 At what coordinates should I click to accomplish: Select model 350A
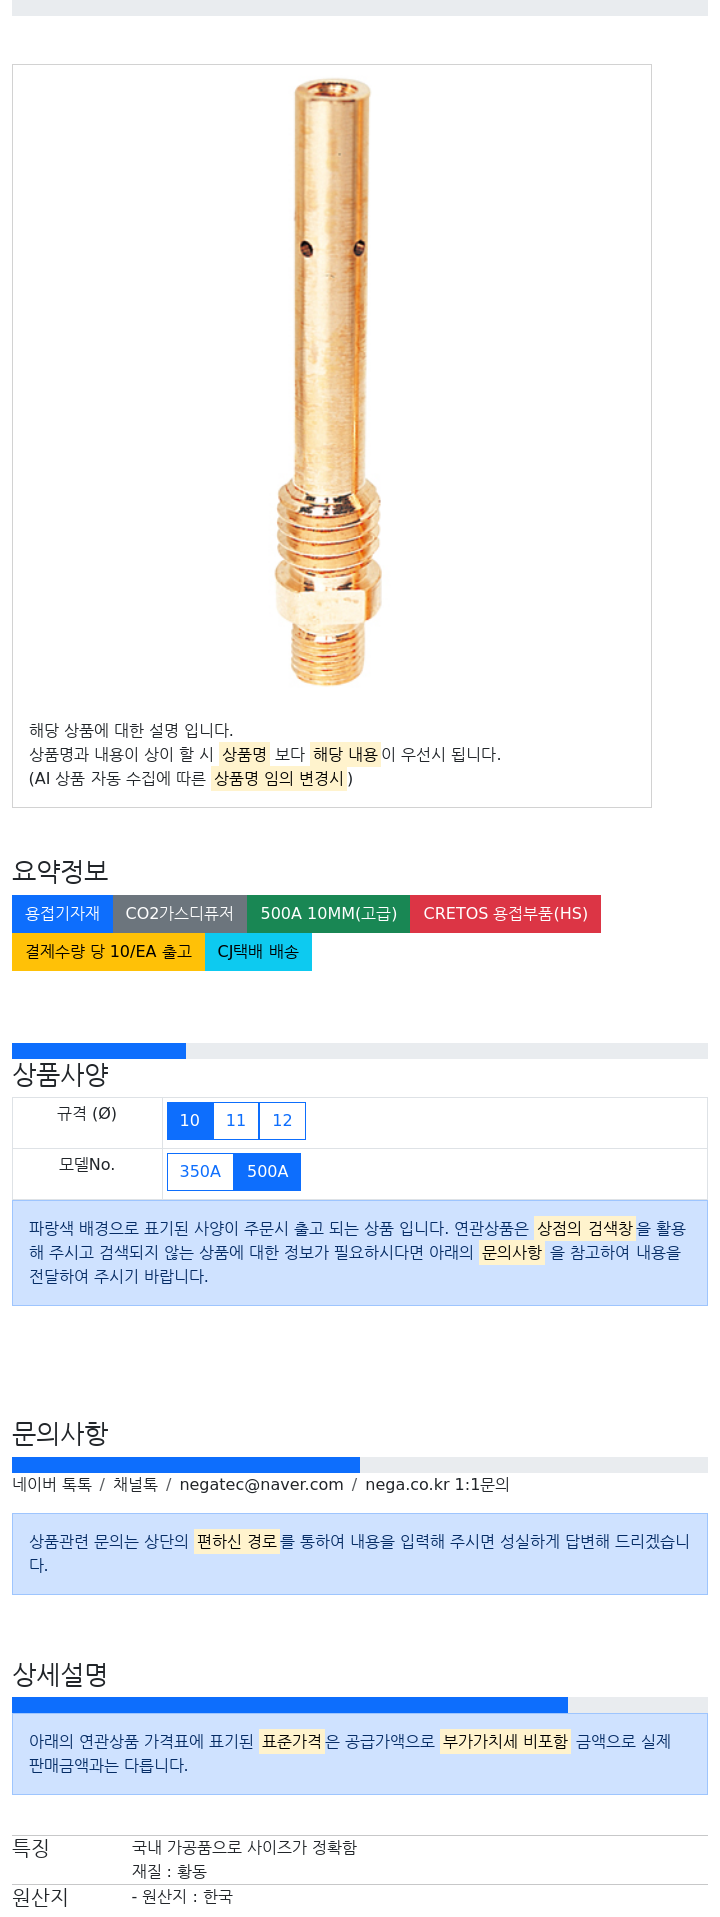(200, 1172)
